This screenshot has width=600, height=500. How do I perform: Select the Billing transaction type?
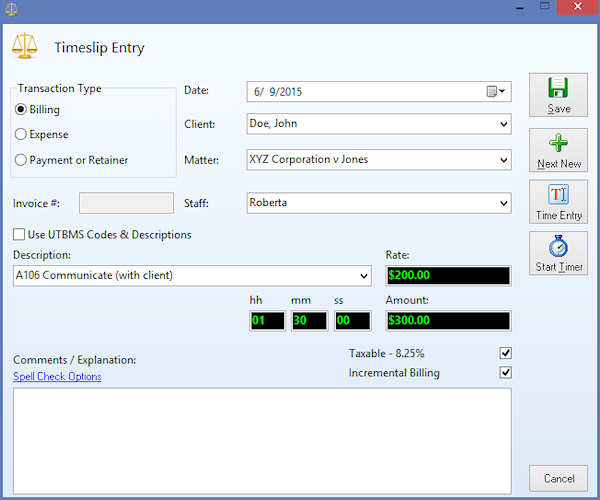(21, 109)
